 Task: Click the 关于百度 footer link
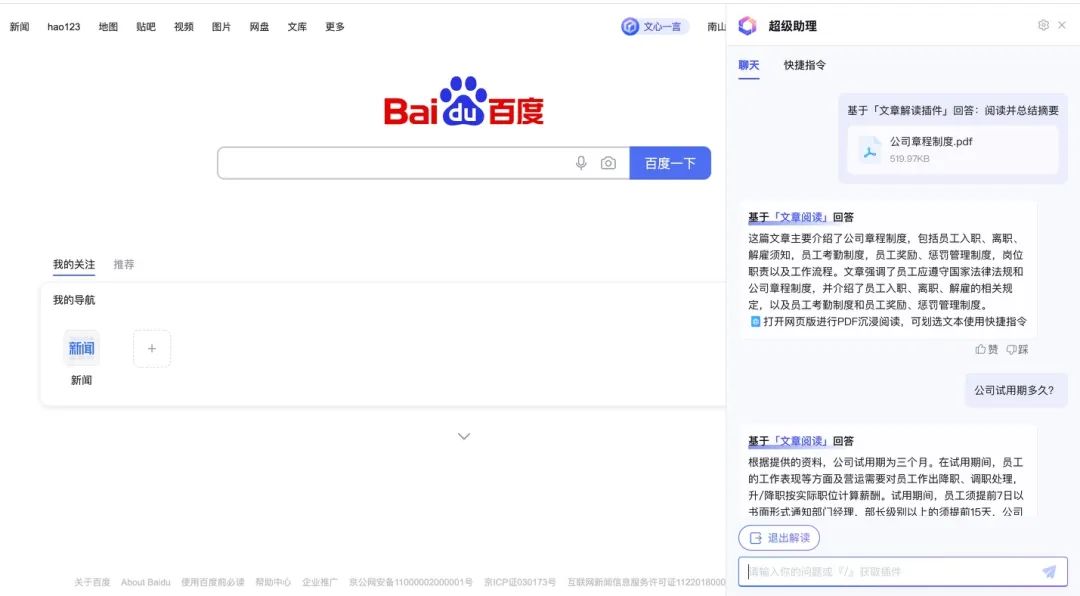pyautogui.click(x=92, y=582)
